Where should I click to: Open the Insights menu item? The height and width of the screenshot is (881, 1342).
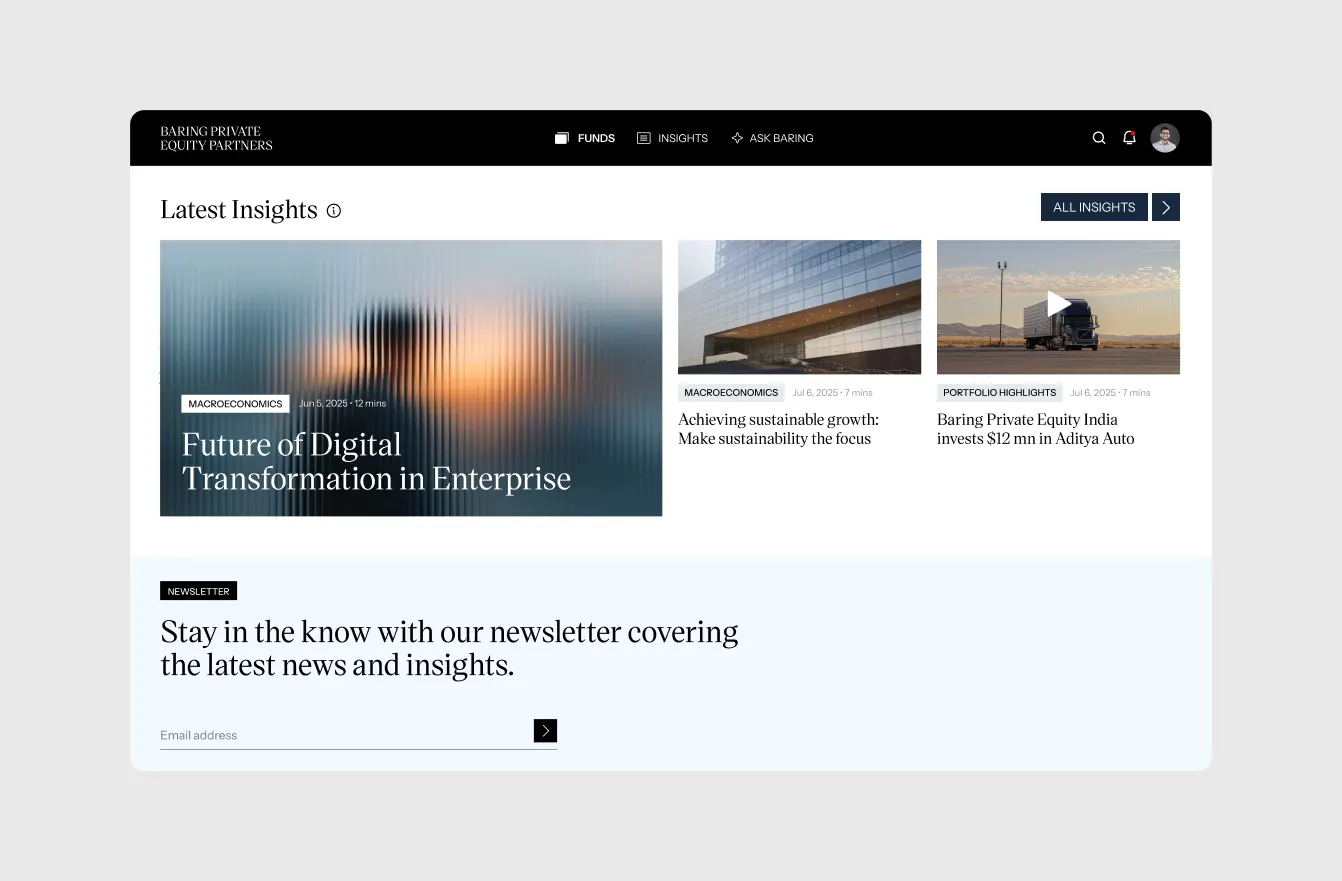click(672, 138)
